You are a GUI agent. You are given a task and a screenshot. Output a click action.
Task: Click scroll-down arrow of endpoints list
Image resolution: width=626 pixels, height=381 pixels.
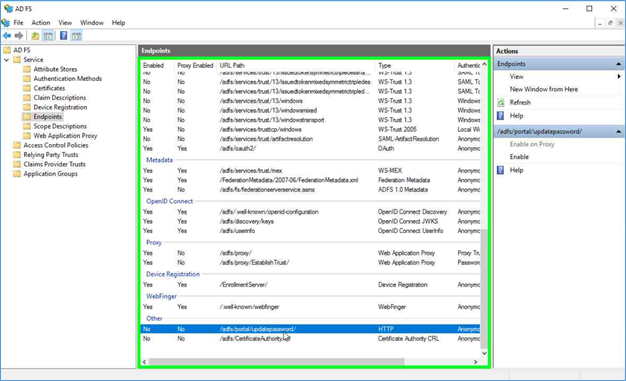pyautogui.click(x=484, y=353)
